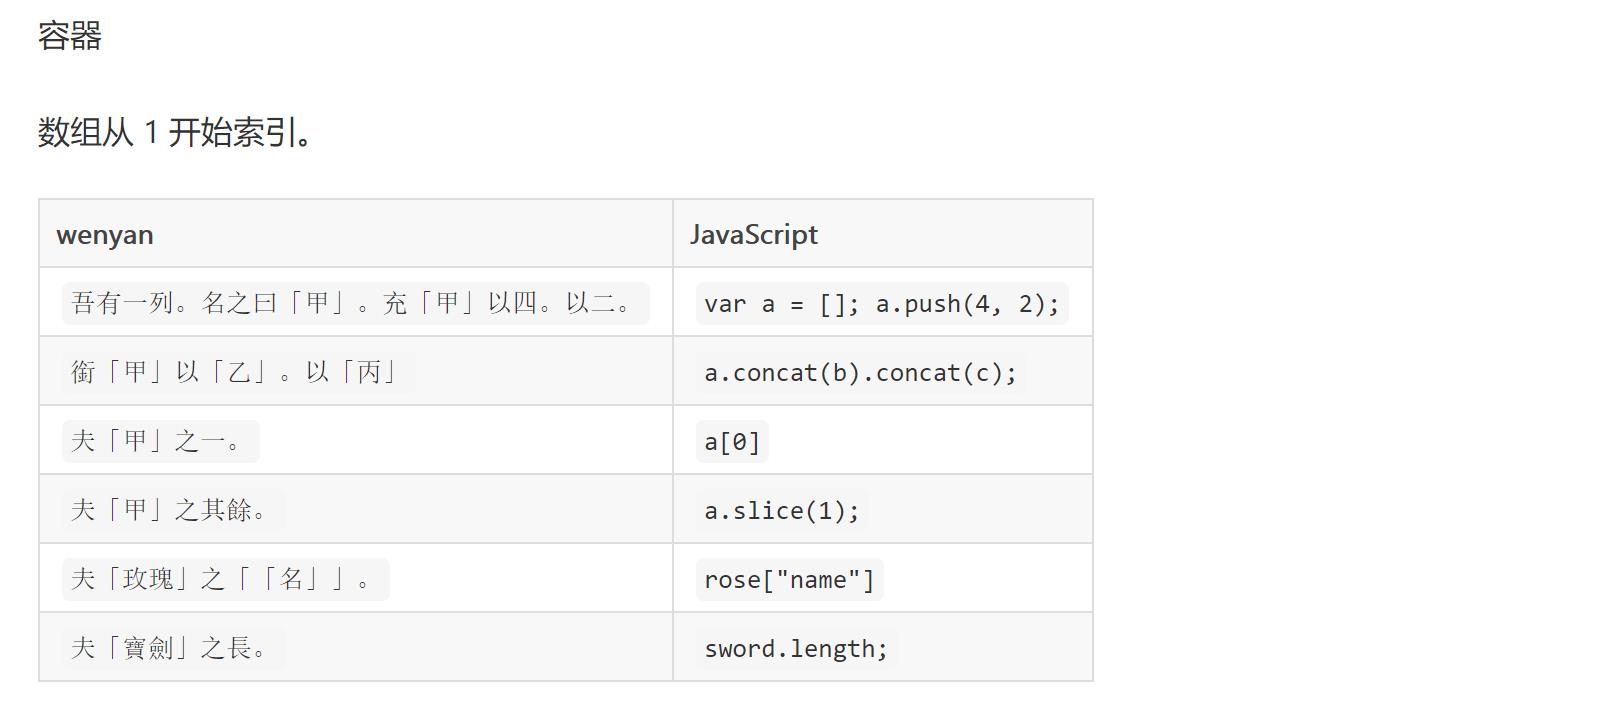Image resolution: width=1620 pixels, height=715 pixels.
Task: Click the 夫「玫瑰」之「「名」」 wenyan snippet
Action: click(225, 579)
